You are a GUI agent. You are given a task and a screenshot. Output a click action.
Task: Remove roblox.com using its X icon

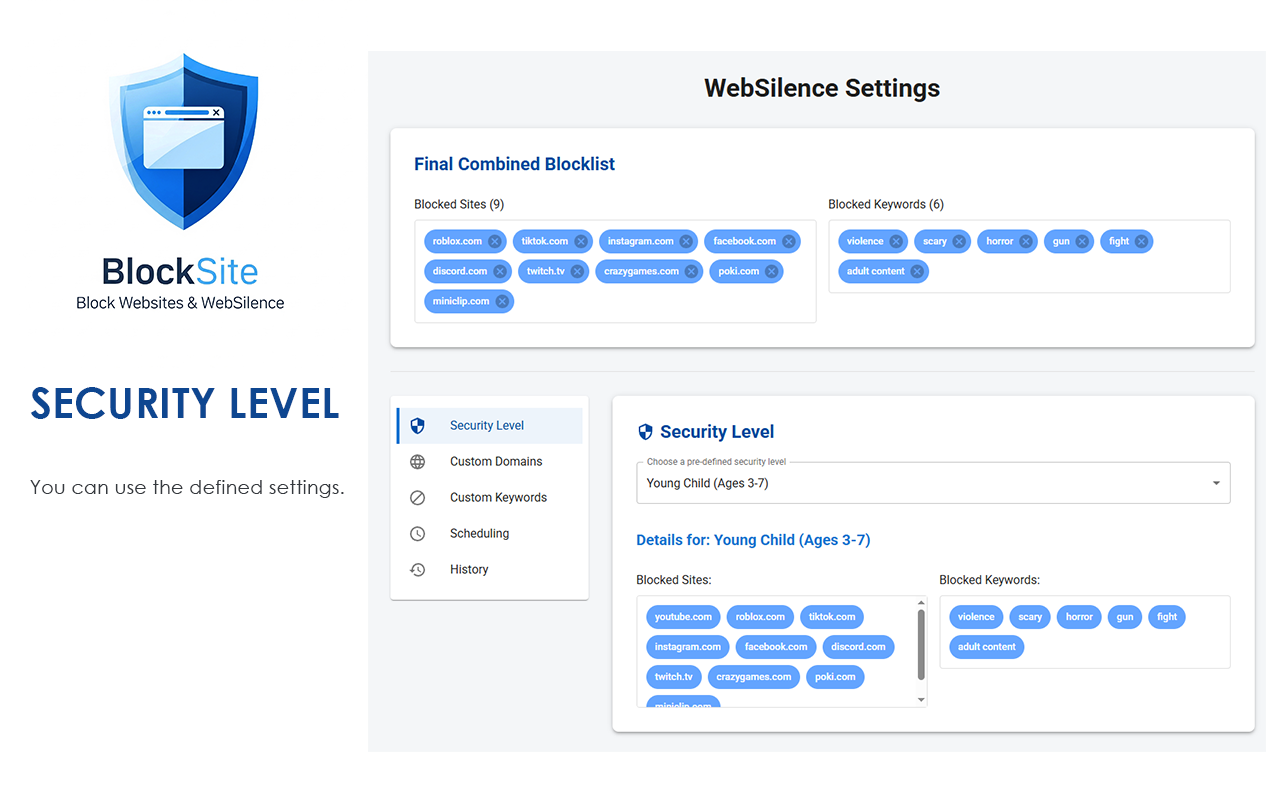point(494,241)
